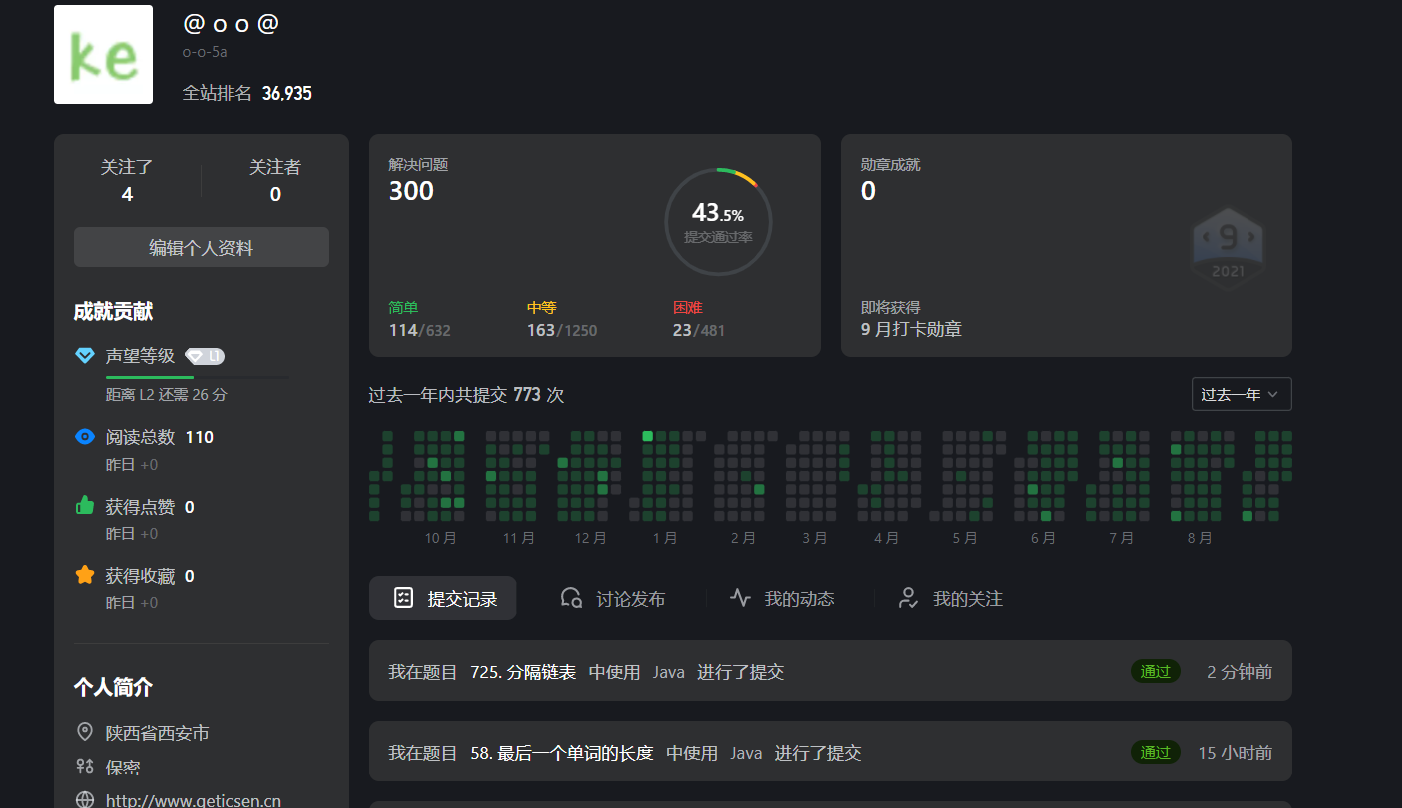Click the 阅读总数 110 stat
Viewport: 1402px width, 808px height.
point(160,437)
